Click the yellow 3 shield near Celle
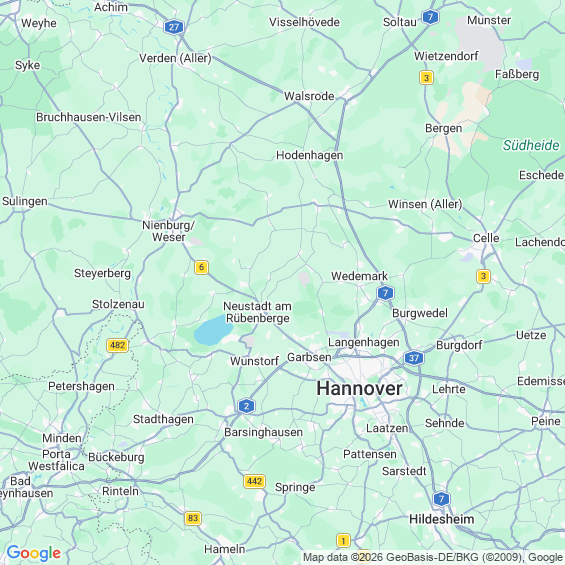565x565 pixels. [483, 276]
